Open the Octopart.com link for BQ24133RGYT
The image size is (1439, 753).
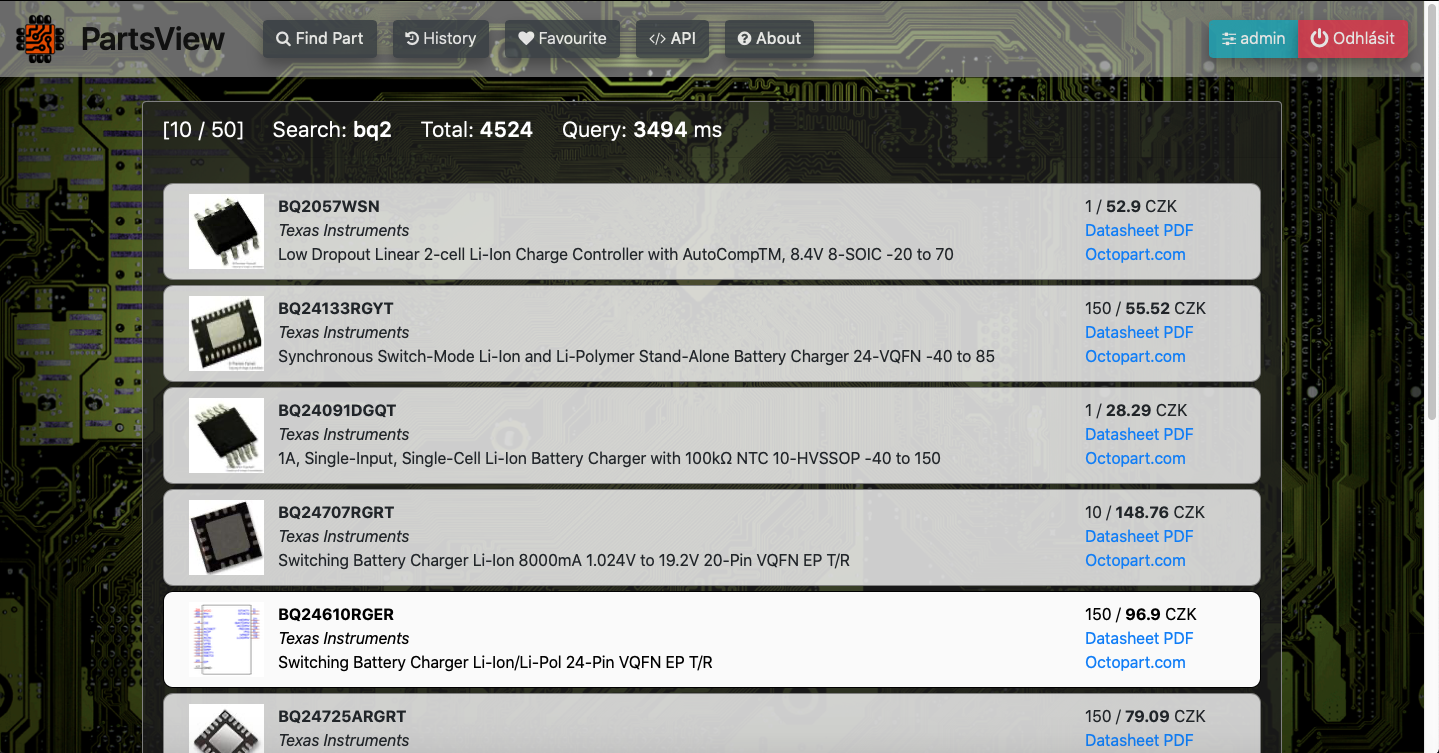click(1135, 356)
